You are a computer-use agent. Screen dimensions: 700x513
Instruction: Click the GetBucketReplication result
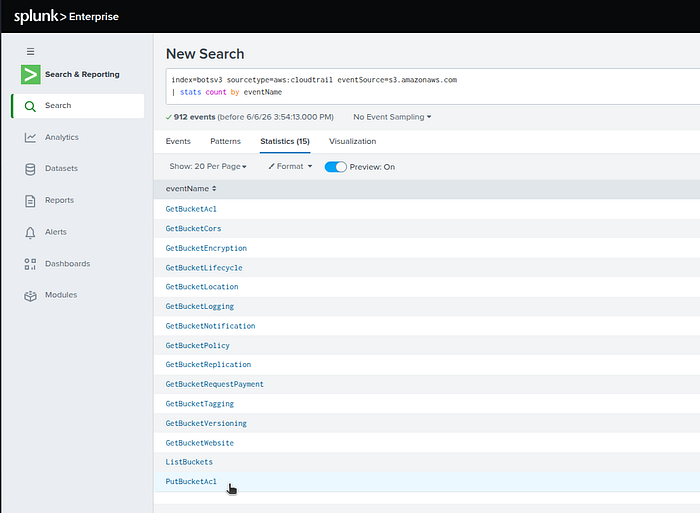pyautogui.click(x=208, y=365)
